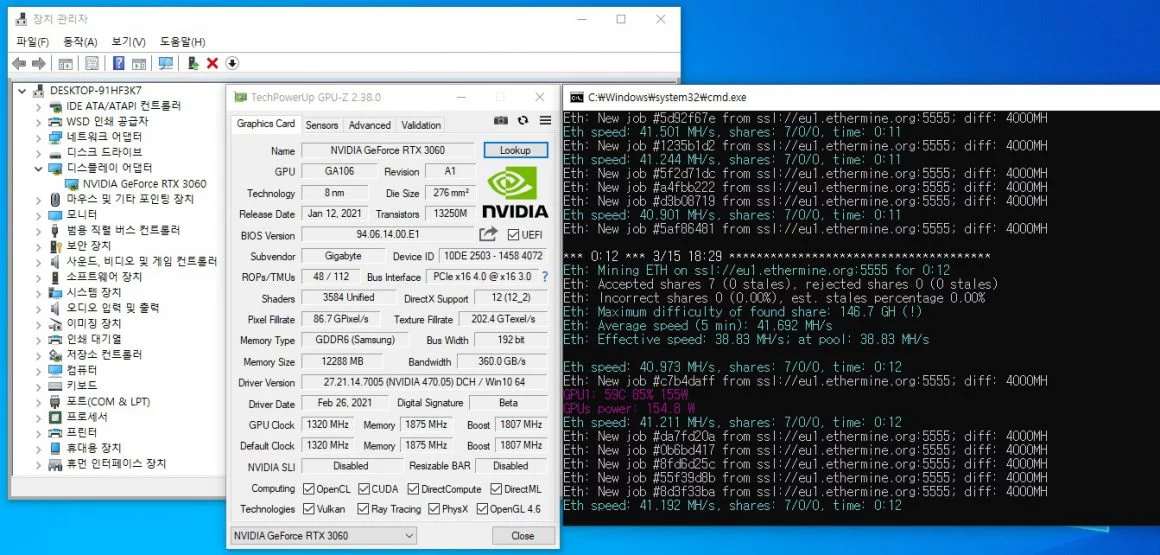Click the show/hide action pane toolbar icon

139,64
